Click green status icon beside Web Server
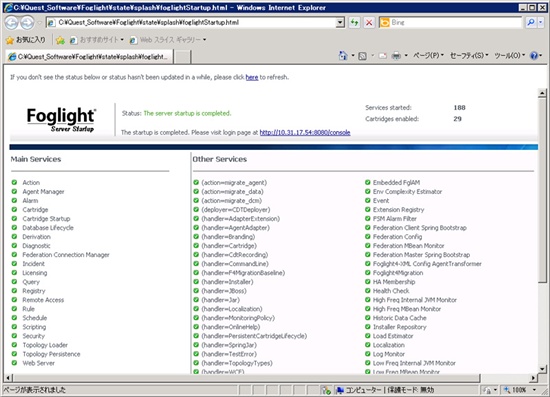The height and width of the screenshot is (397, 550). coord(14,363)
